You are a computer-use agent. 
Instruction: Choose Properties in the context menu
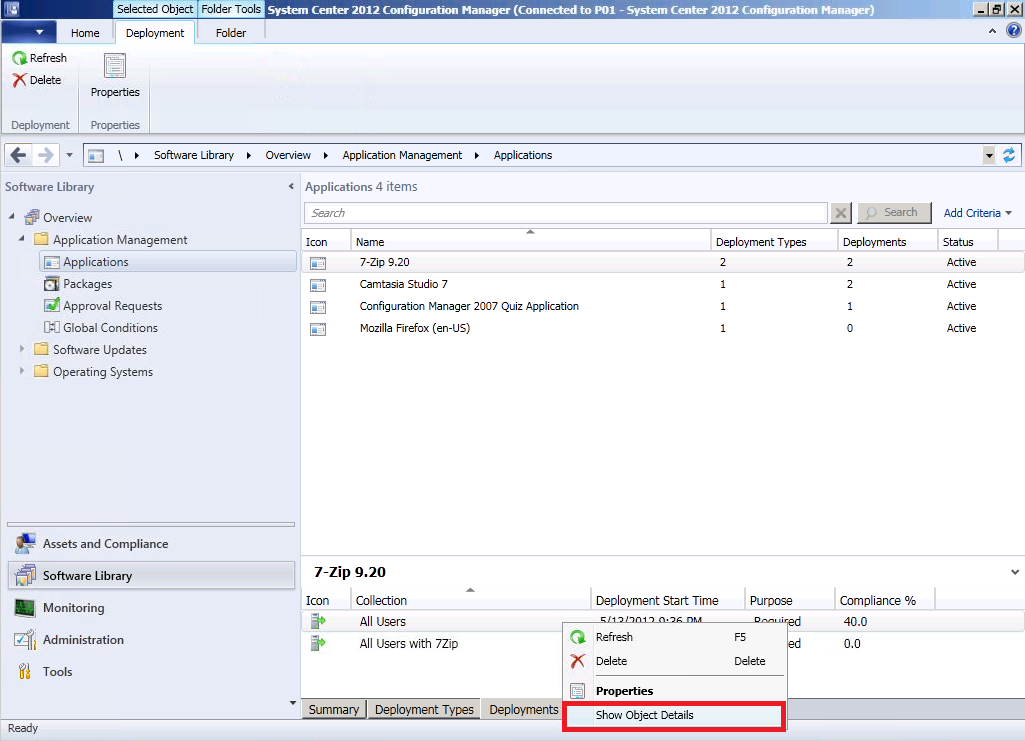pyautogui.click(x=675, y=691)
